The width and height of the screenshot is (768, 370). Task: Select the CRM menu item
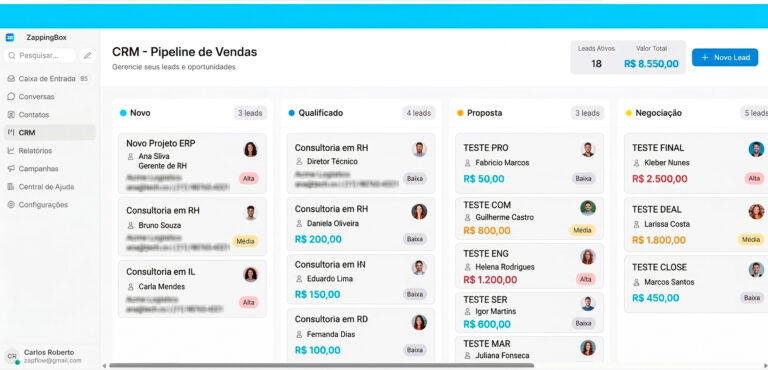click(x=49, y=132)
